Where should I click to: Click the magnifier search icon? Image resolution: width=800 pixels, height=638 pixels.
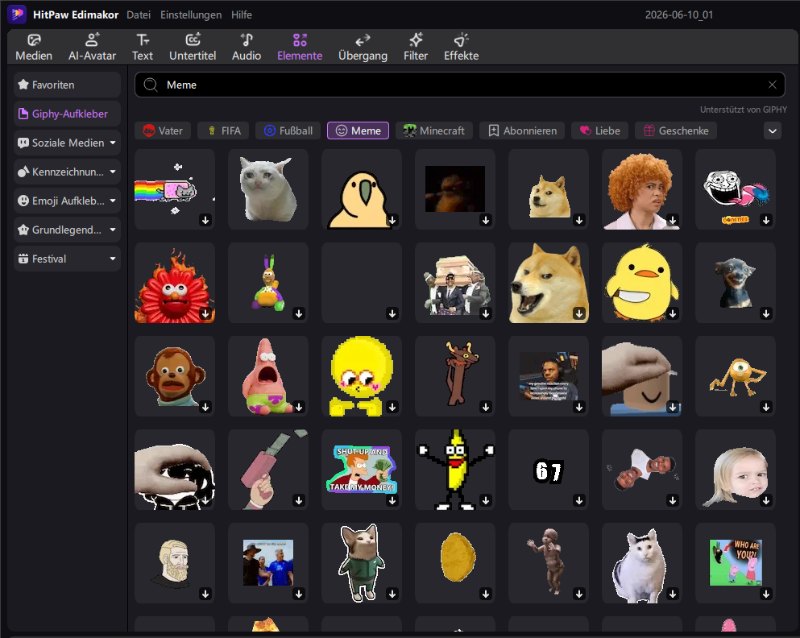click(151, 85)
